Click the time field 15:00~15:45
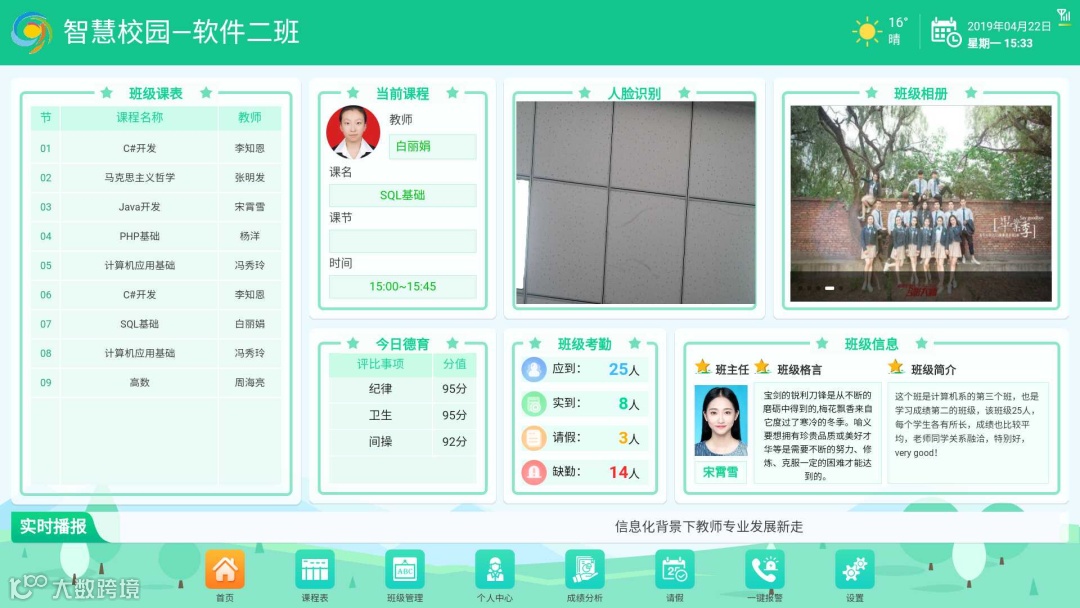 pyautogui.click(x=402, y=286)
